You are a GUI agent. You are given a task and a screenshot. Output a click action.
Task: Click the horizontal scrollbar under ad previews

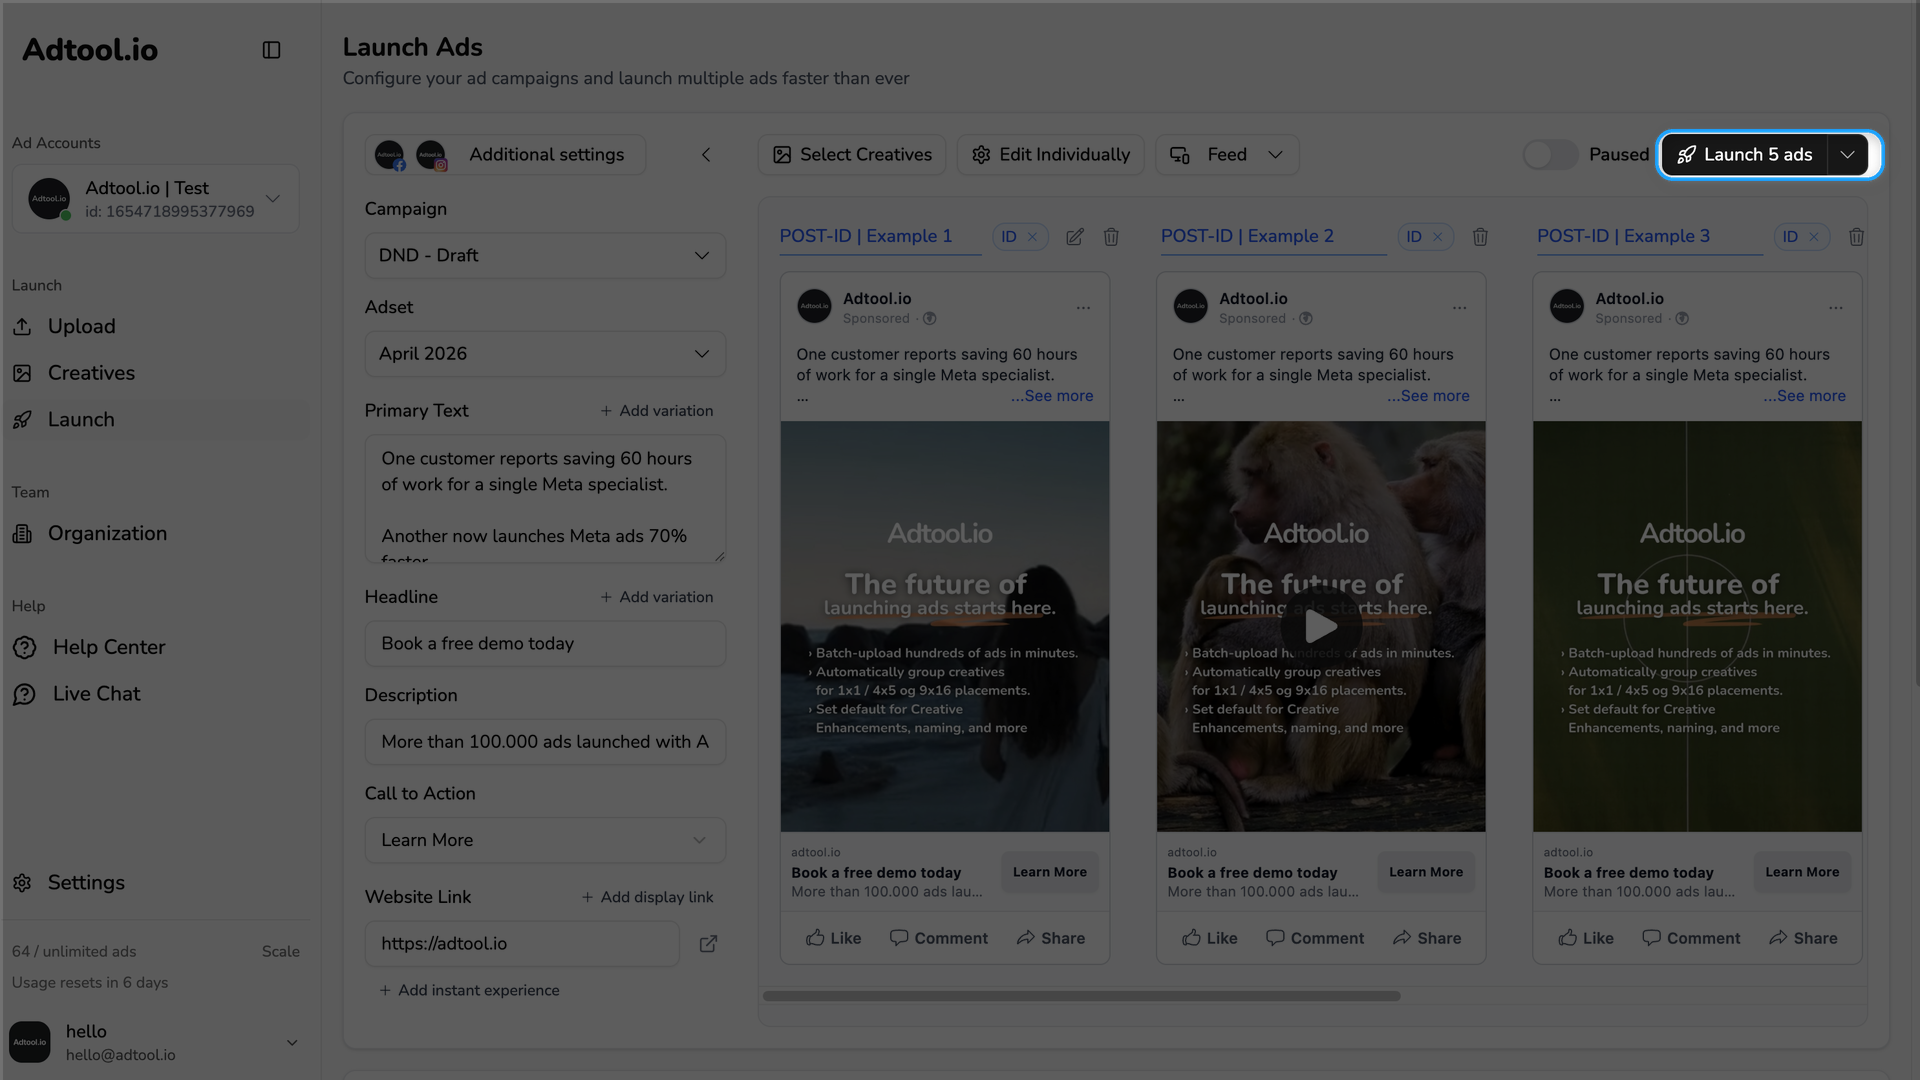coord(1081,996)
